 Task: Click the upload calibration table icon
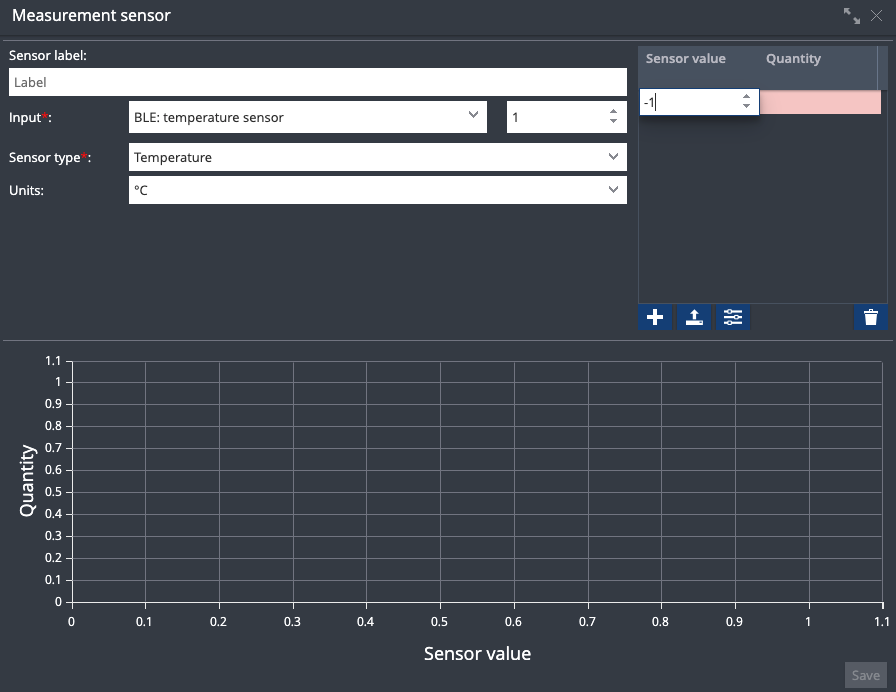694,317
